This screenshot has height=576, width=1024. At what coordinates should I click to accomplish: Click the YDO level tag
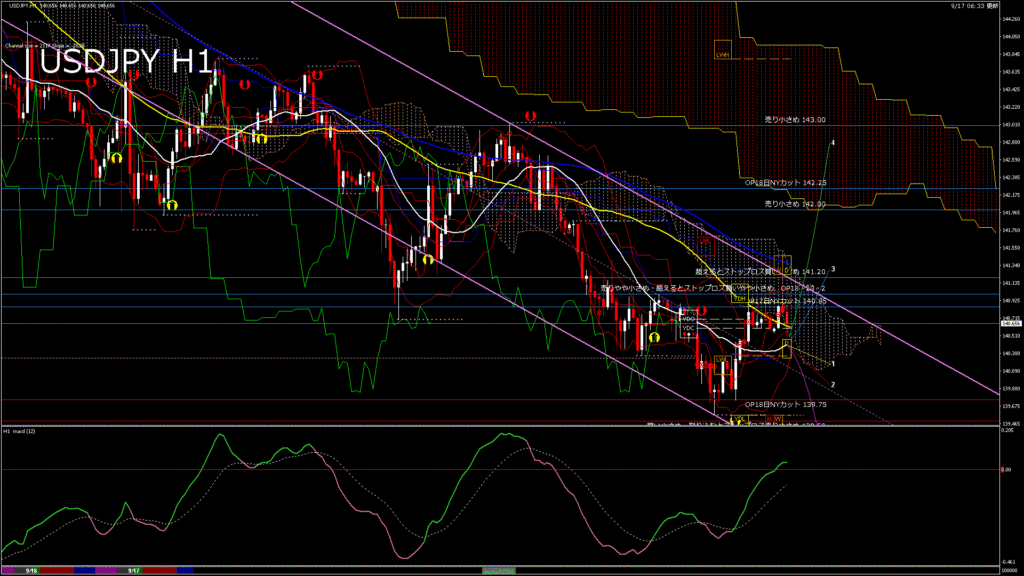pos(688,319)
